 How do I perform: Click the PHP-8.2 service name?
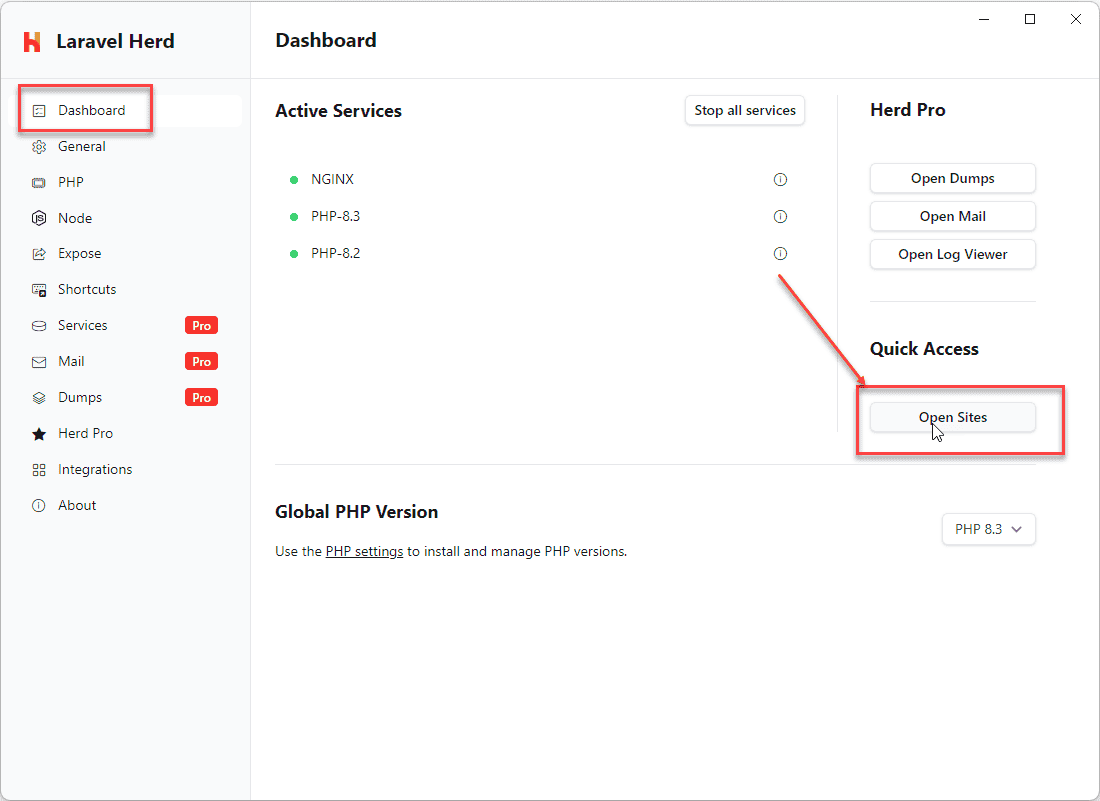point(335,254)
